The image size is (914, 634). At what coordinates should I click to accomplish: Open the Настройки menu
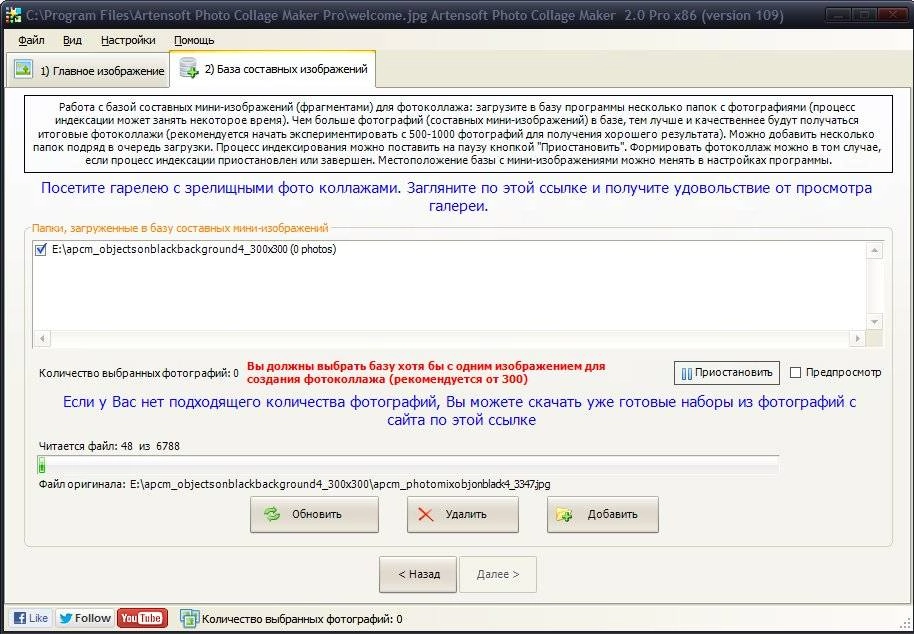pyautogui.click(x=128, y=40)
